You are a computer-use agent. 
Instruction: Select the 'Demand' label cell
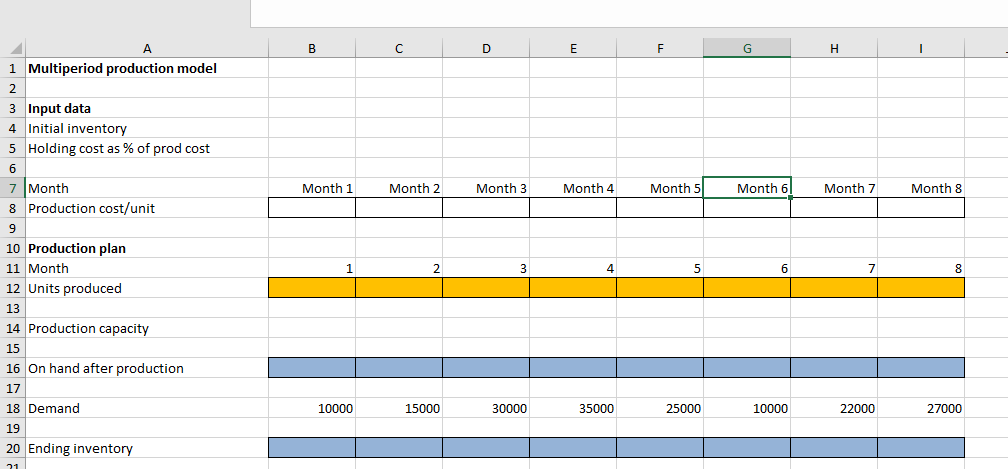147,408
